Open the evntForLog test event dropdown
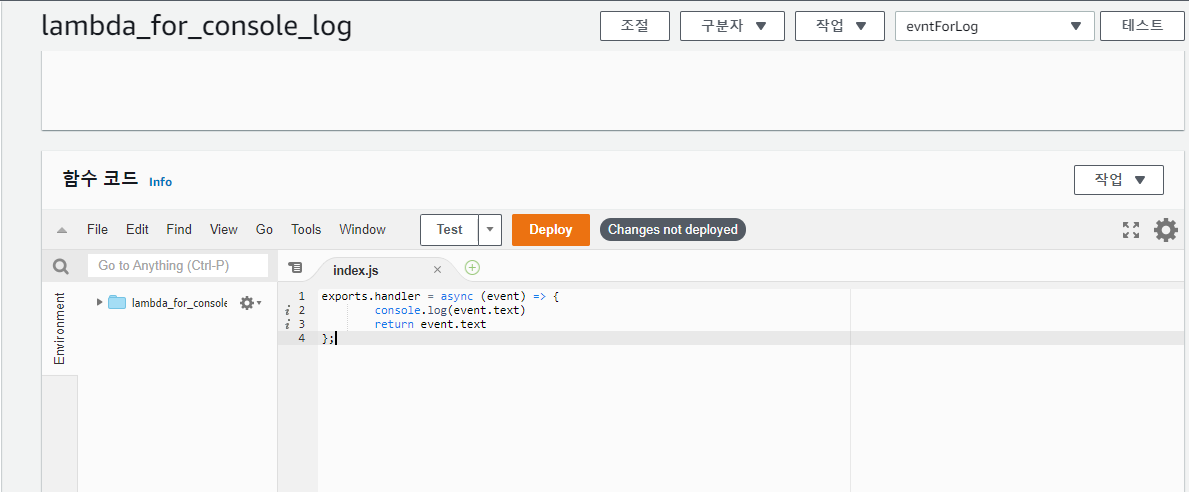The height and width of the screenshot is (492, 1189). point(994,26)
